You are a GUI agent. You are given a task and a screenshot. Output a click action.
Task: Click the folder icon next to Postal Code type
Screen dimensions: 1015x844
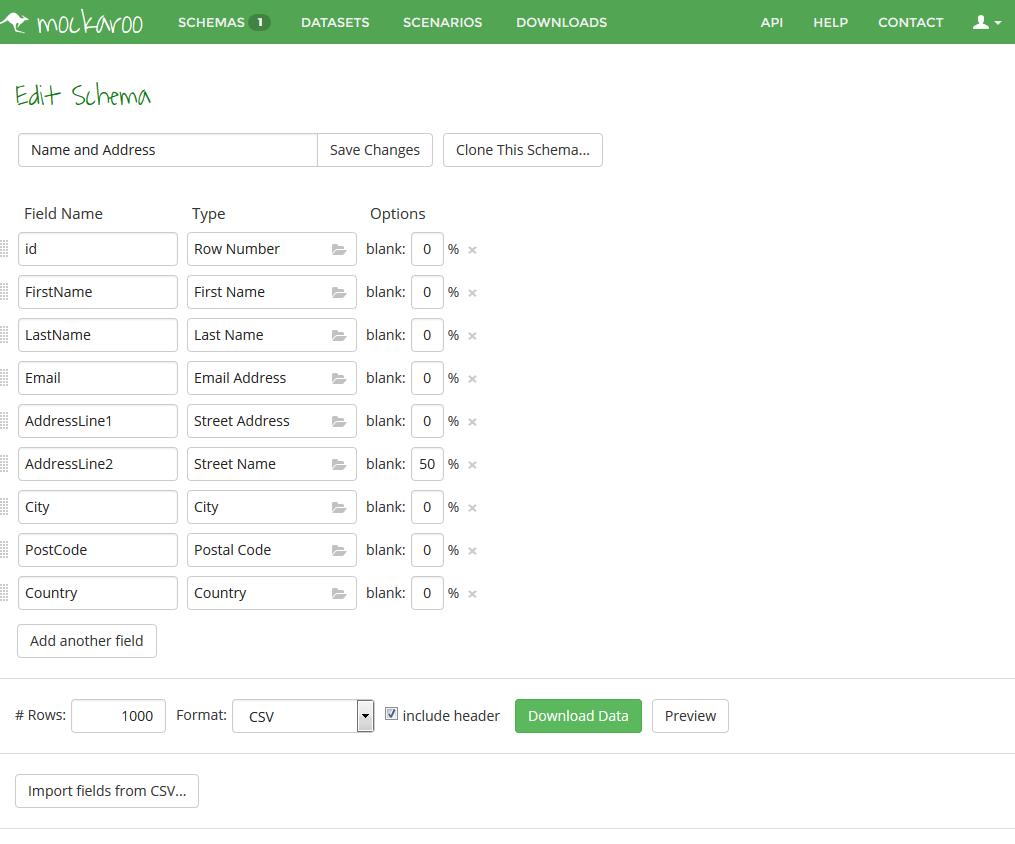click(340, 550)
